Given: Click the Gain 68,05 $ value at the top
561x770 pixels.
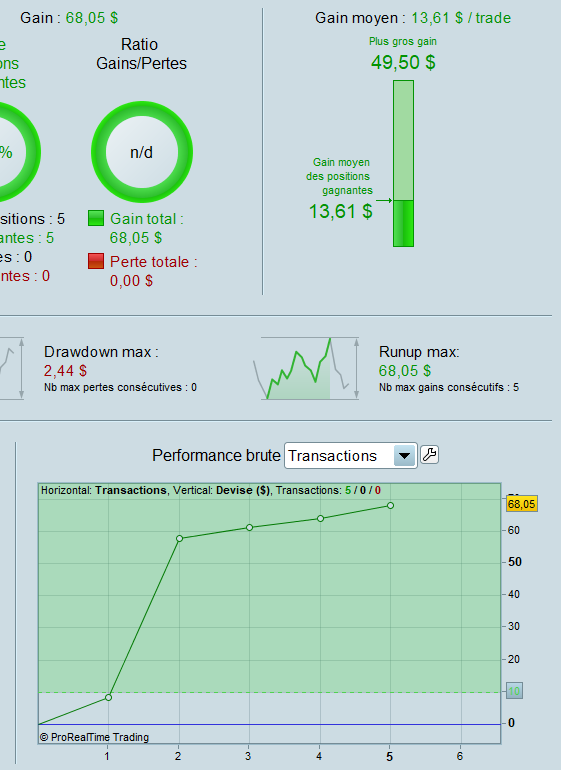Looking at the screenshot, I should pos(92,18).
